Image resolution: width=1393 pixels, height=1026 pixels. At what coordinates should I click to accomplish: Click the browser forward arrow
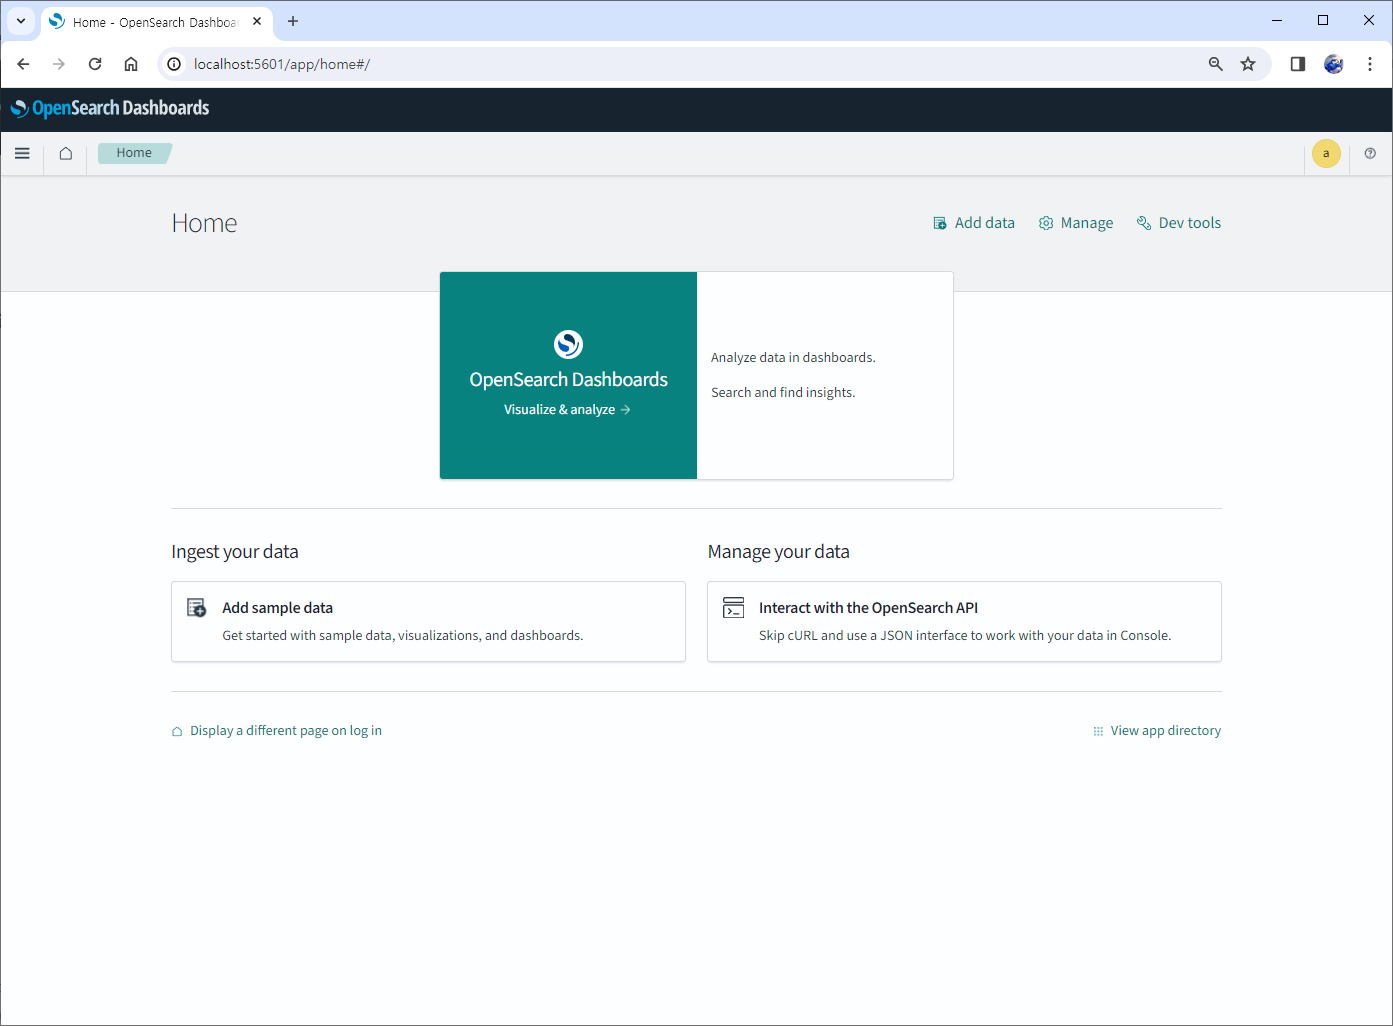(59, 64)
